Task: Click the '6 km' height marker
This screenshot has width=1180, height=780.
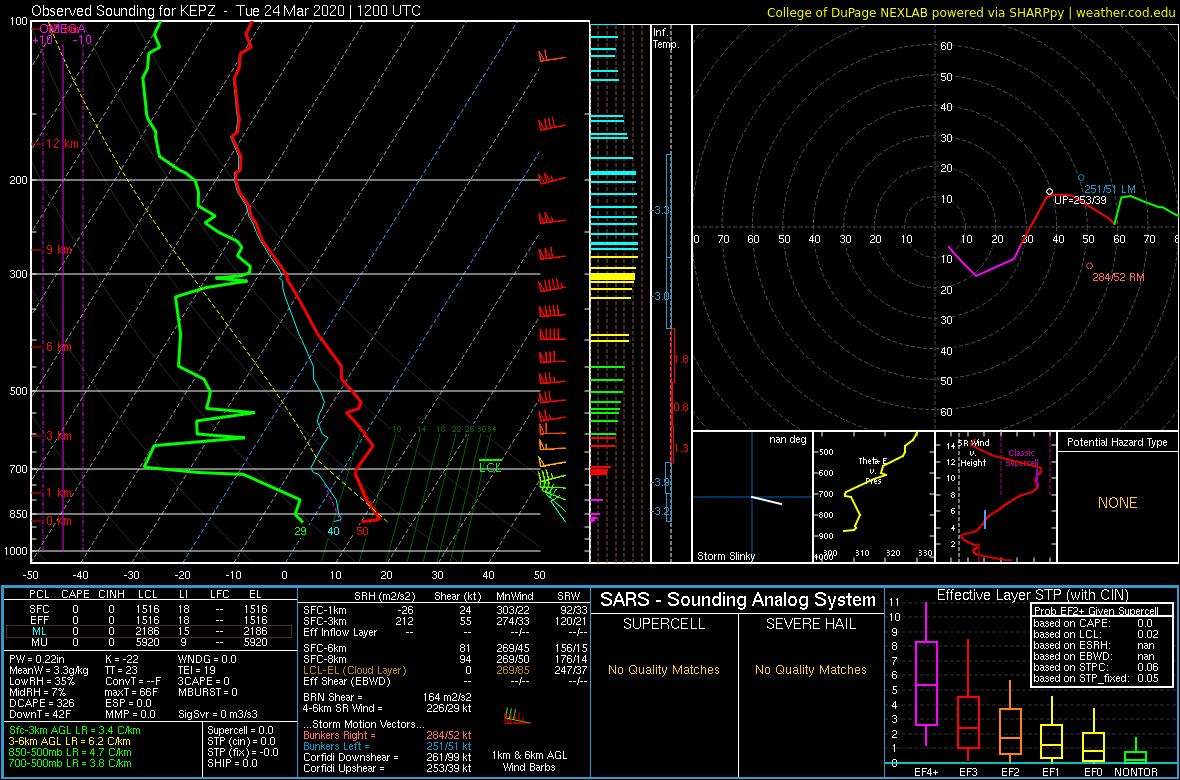Action: tap(59, 347)
